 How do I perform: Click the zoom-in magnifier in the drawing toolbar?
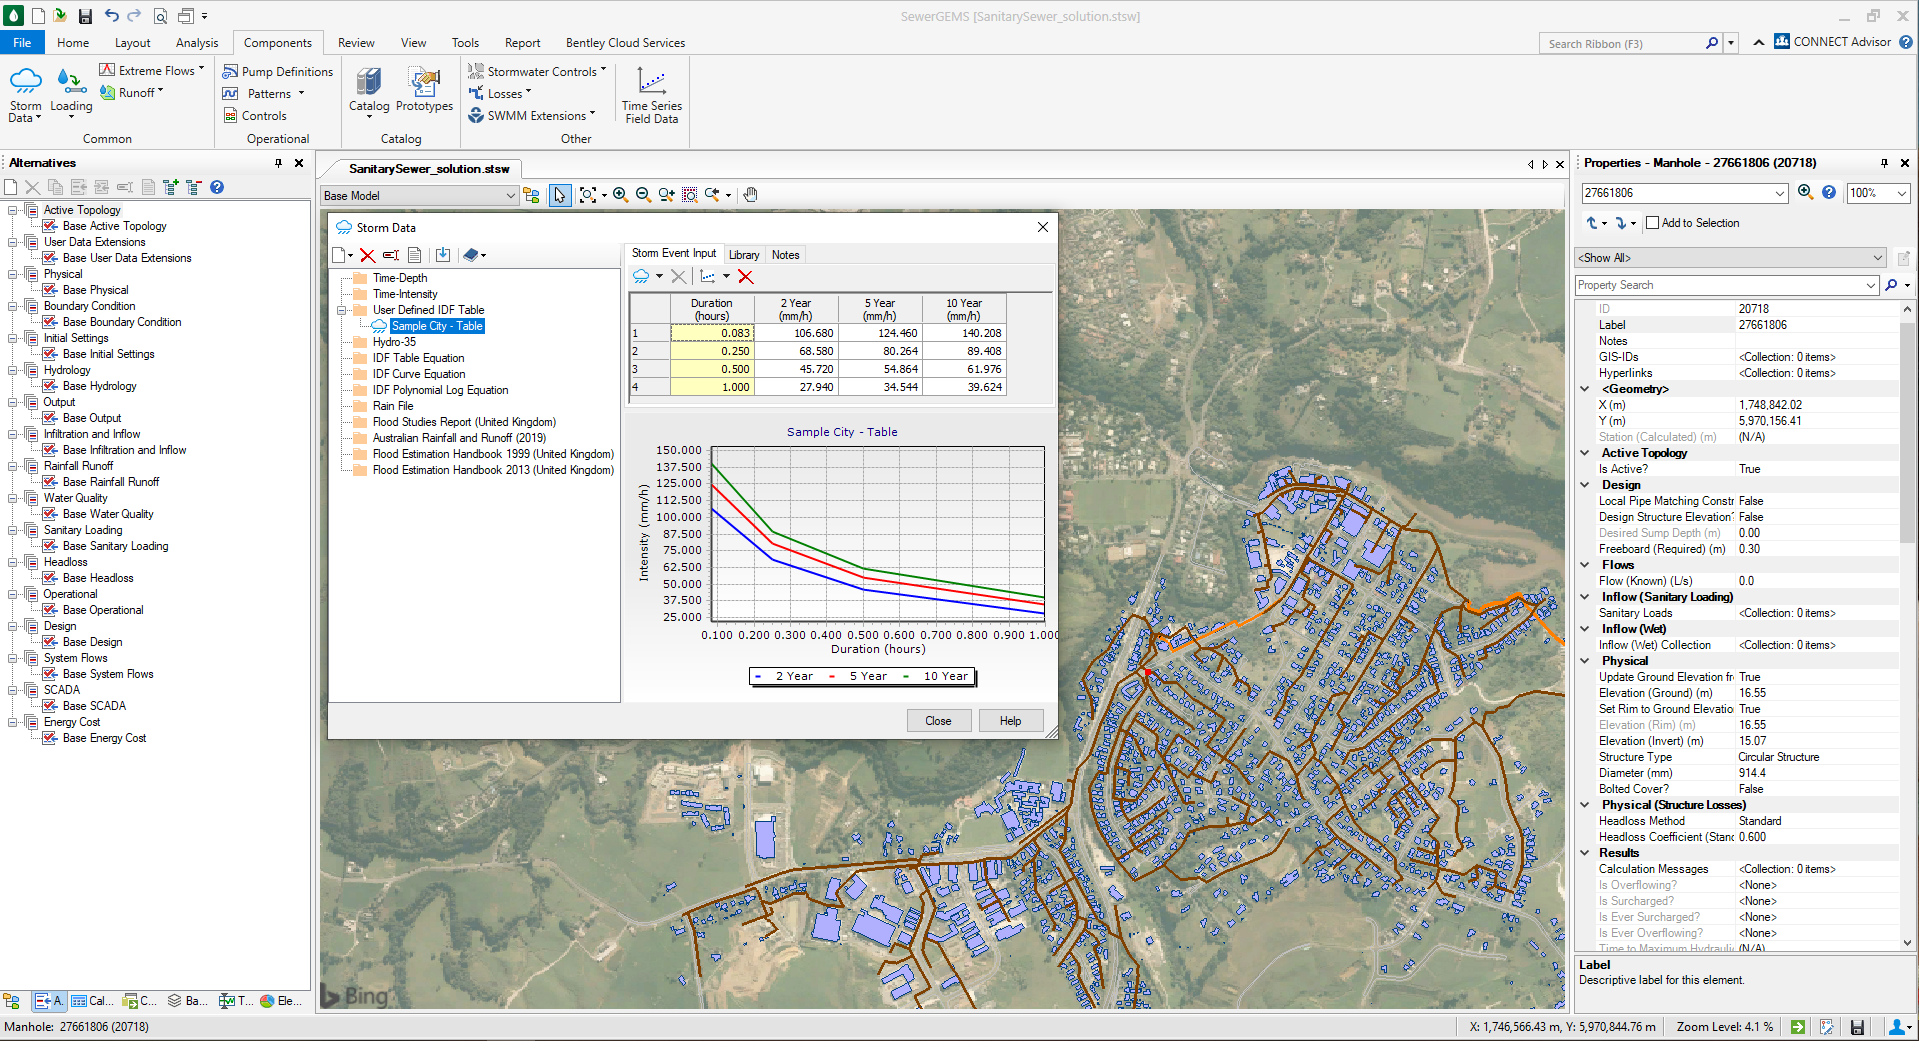(620, 195)
